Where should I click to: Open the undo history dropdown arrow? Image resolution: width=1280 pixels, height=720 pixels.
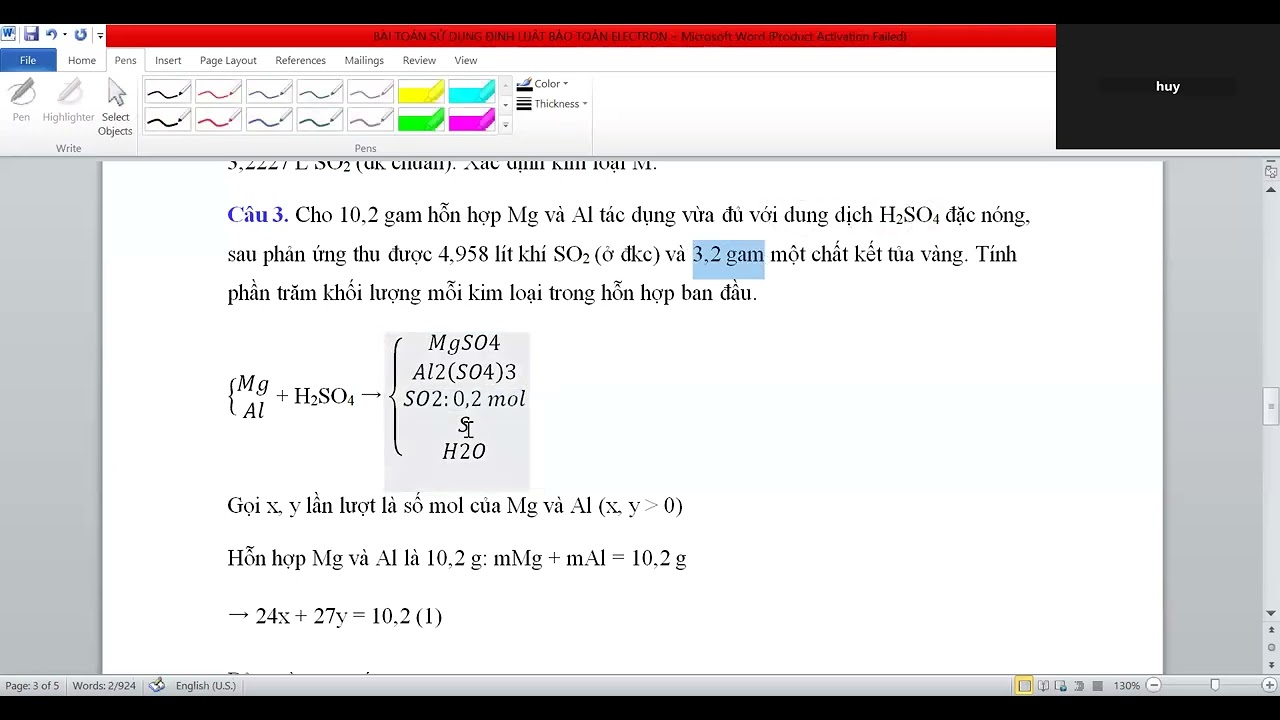(x=64, y=35)
